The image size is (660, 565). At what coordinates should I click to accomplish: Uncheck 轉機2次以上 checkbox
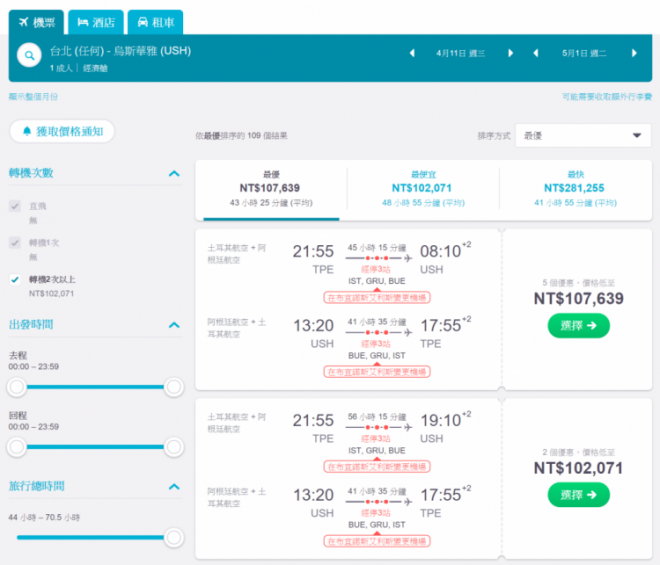pos(14,280)
